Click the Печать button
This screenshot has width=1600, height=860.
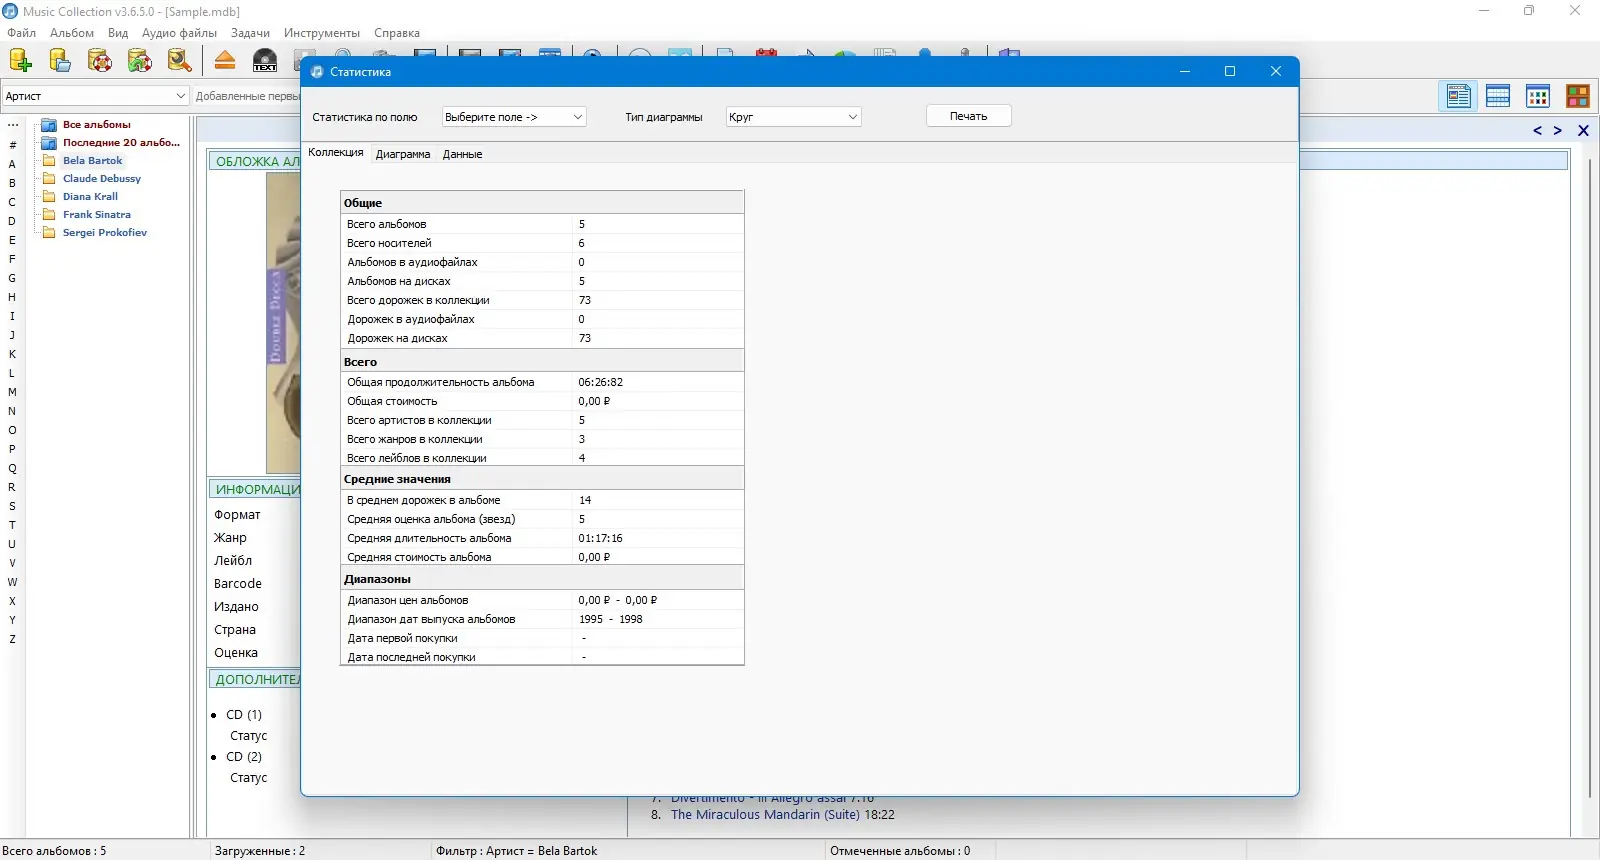tap(968, 116)
